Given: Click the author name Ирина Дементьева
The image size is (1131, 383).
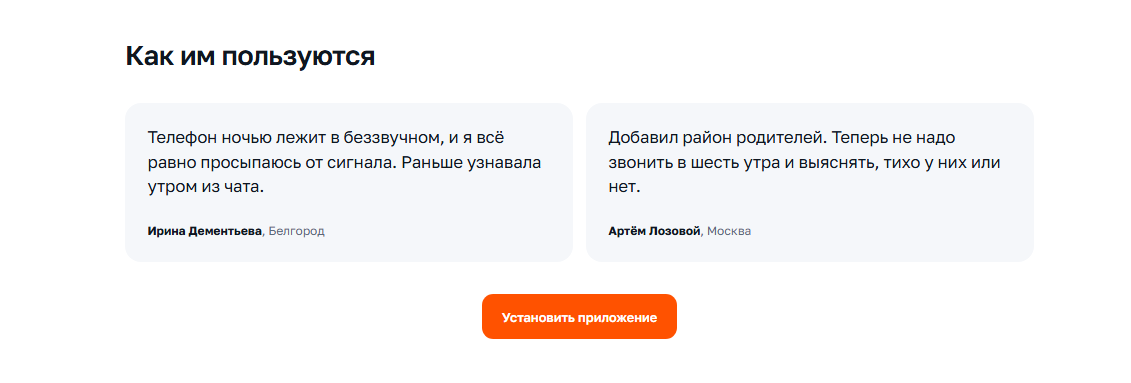Looking at the screenshot, I should coord(205,232).
